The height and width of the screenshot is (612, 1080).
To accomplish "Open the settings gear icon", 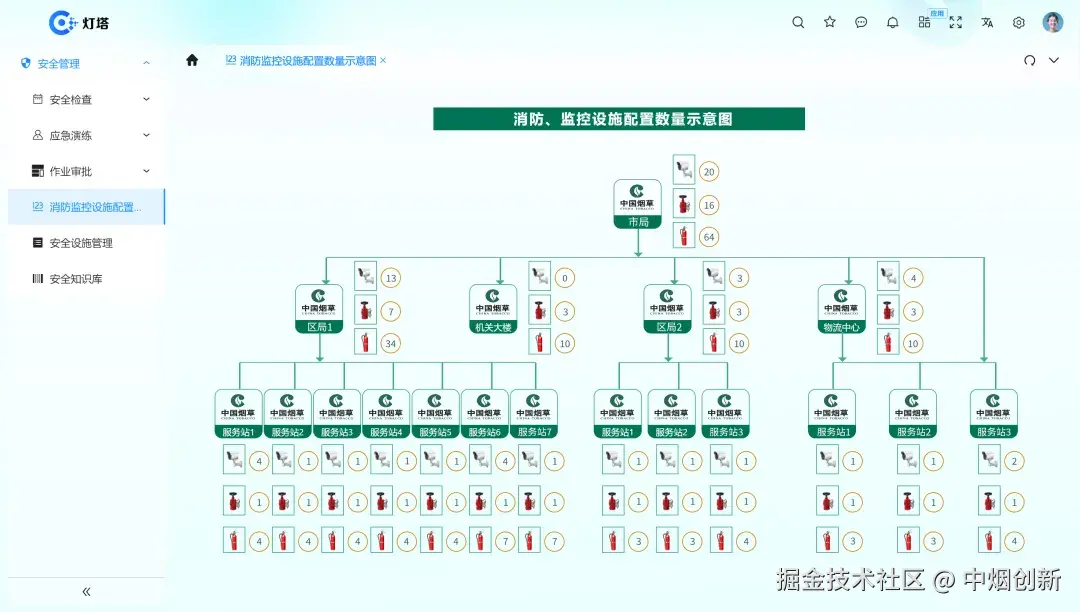I will [1018, 22].
